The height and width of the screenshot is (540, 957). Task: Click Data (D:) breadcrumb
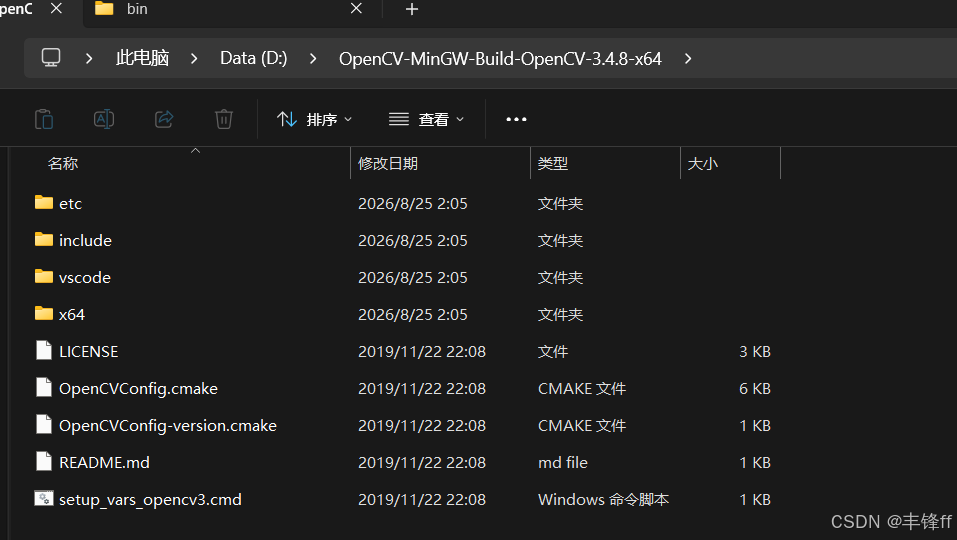(x=253, y=59)
